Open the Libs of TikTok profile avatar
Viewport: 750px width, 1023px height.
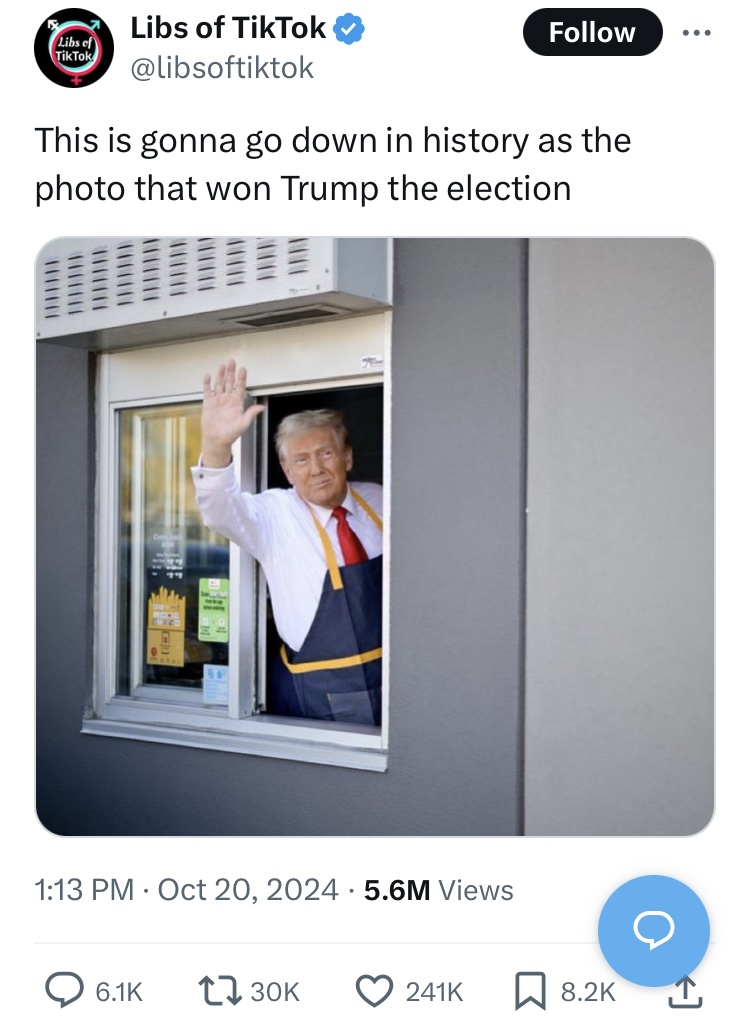click(x=74, y=48)
